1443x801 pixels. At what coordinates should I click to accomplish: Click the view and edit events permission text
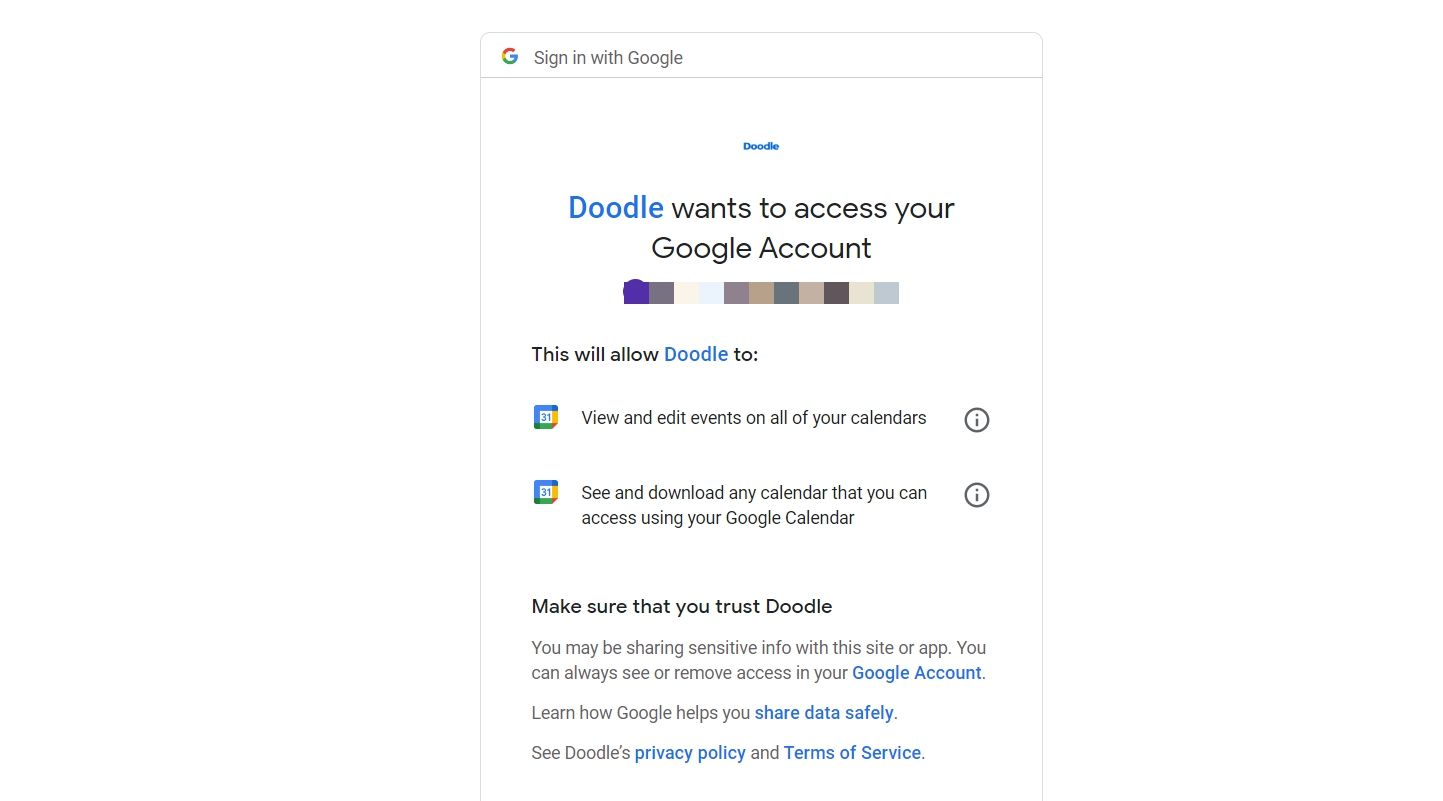pyautogui.click(x=753, y=418)
